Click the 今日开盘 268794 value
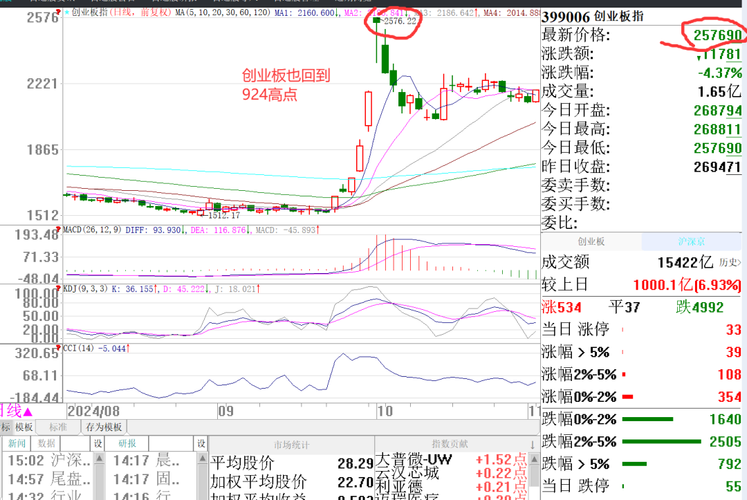 pos(717,110)
